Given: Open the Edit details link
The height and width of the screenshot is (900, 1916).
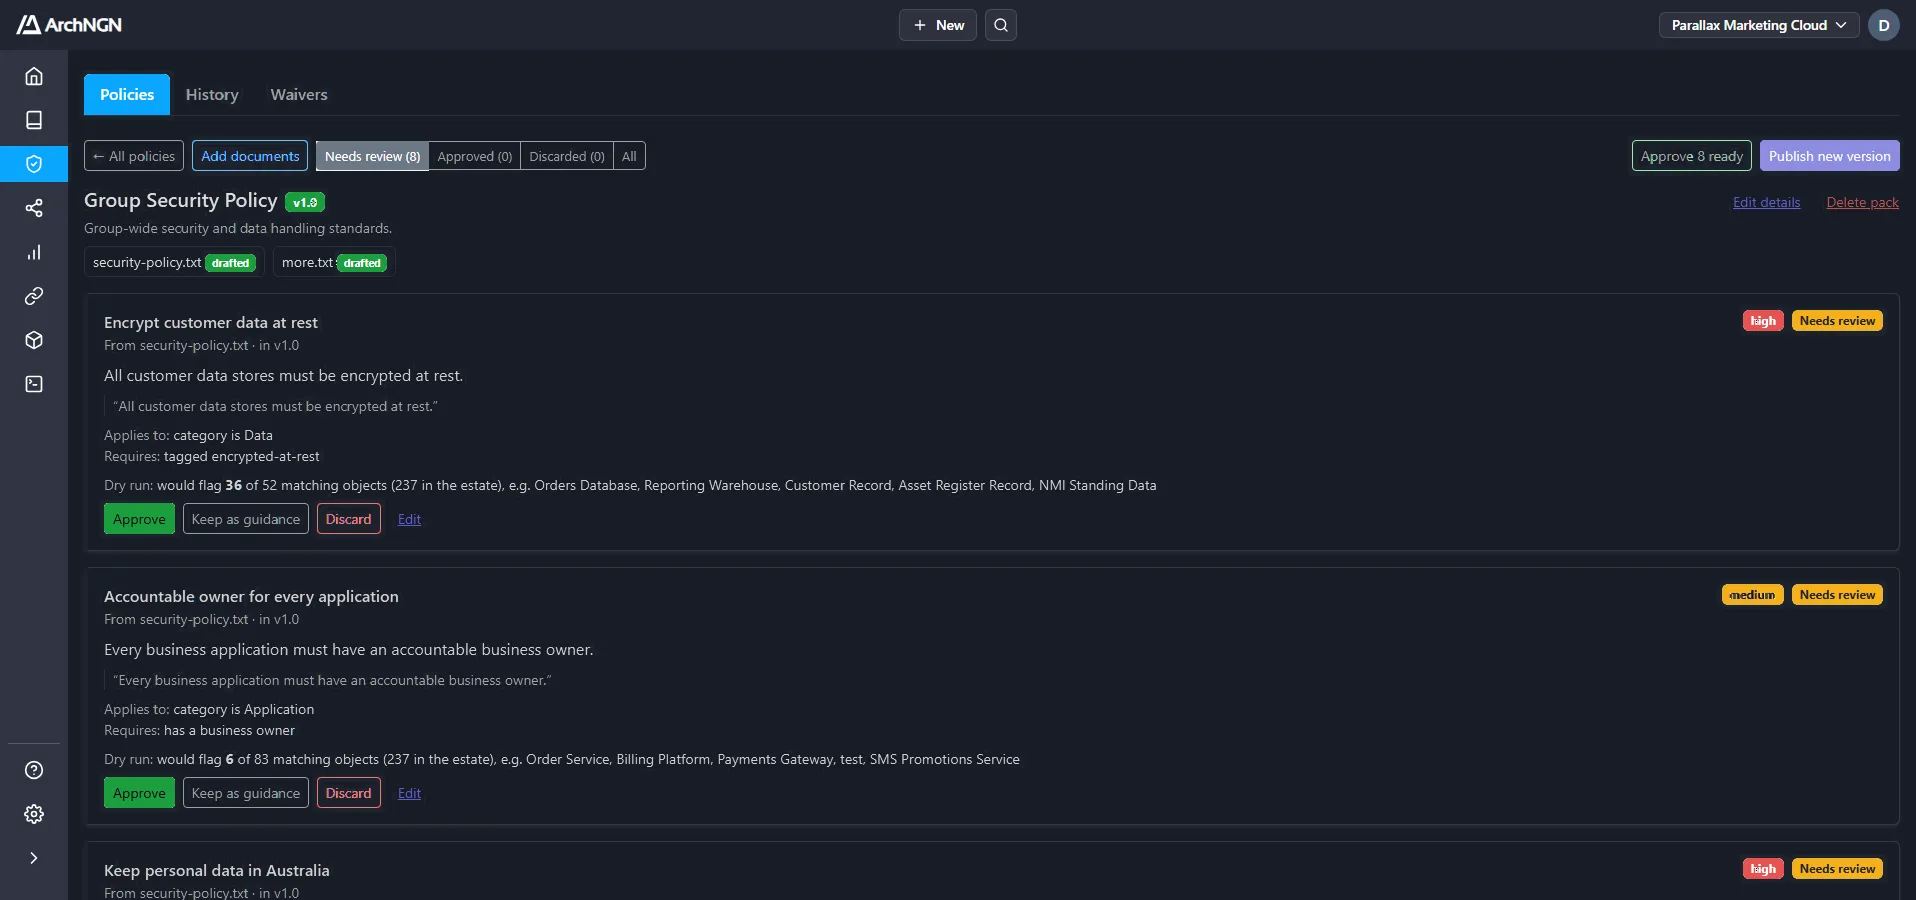Looking at the screenshot, I should (1767, 202).
